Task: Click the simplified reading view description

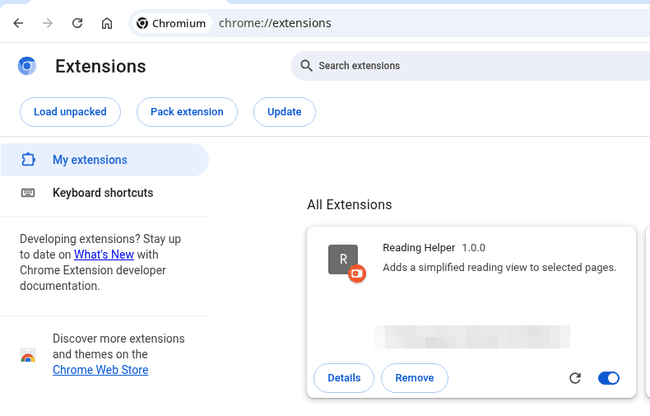Action: [x=500, y=268]
